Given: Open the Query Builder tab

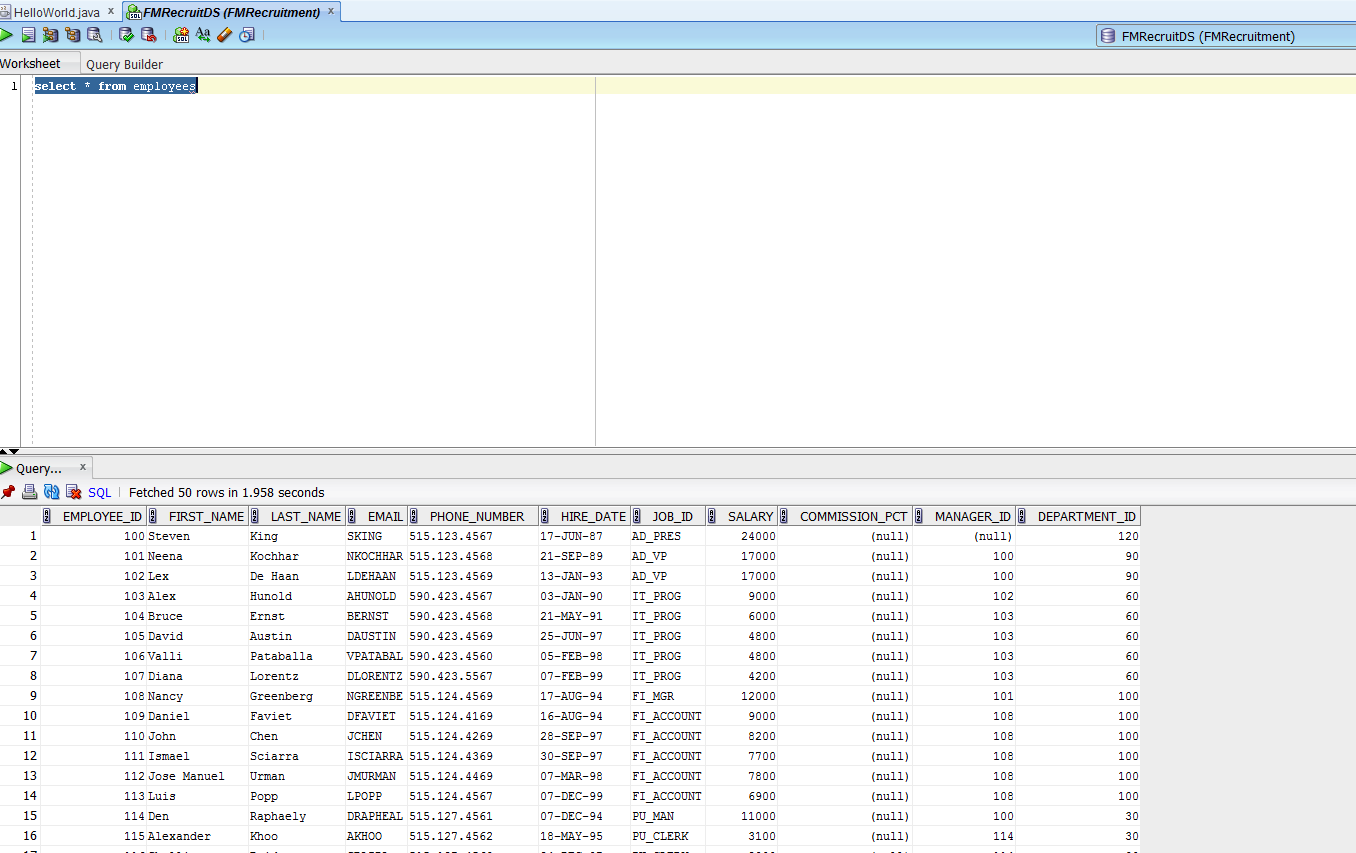Looking at the screenshot, I should (x=124, y=63).
